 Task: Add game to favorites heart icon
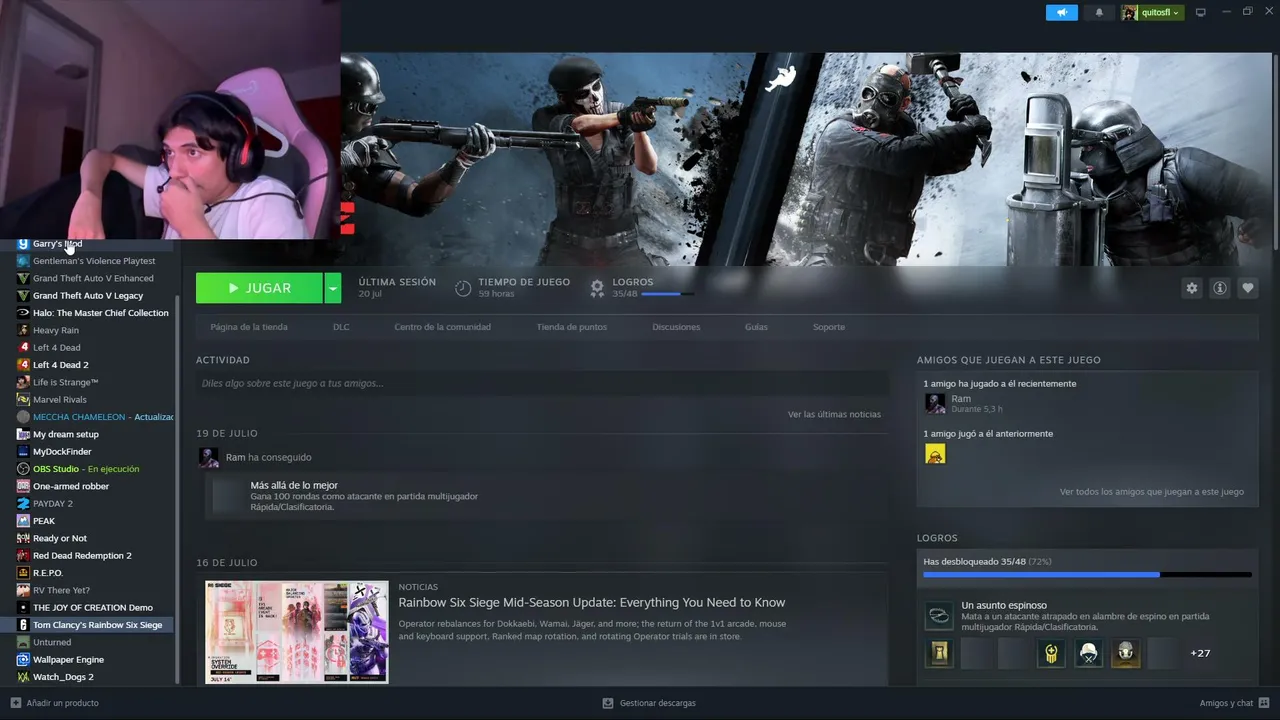1248,288
